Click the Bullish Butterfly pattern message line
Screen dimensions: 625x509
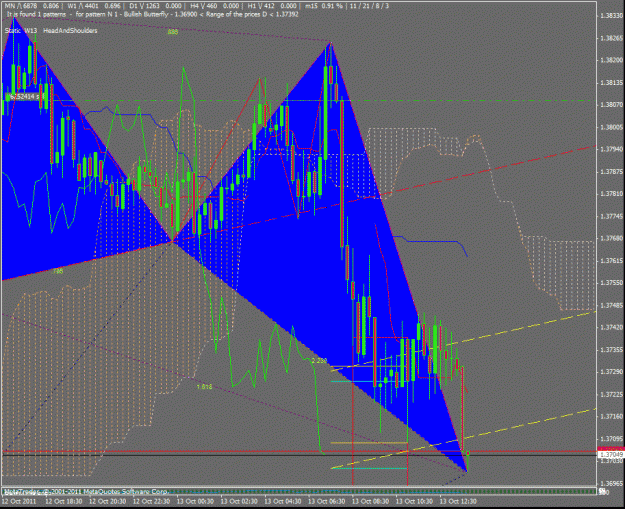click(152, 14)
